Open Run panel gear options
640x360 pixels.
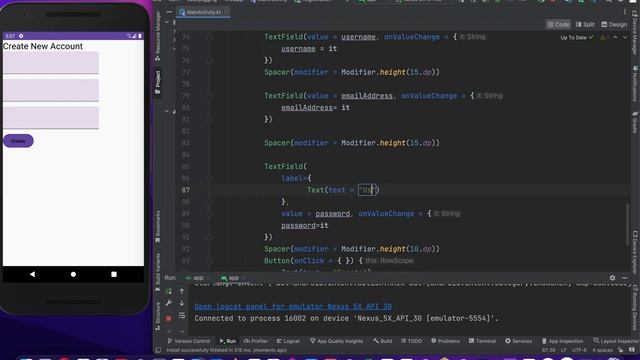click(x=612, y=278)
